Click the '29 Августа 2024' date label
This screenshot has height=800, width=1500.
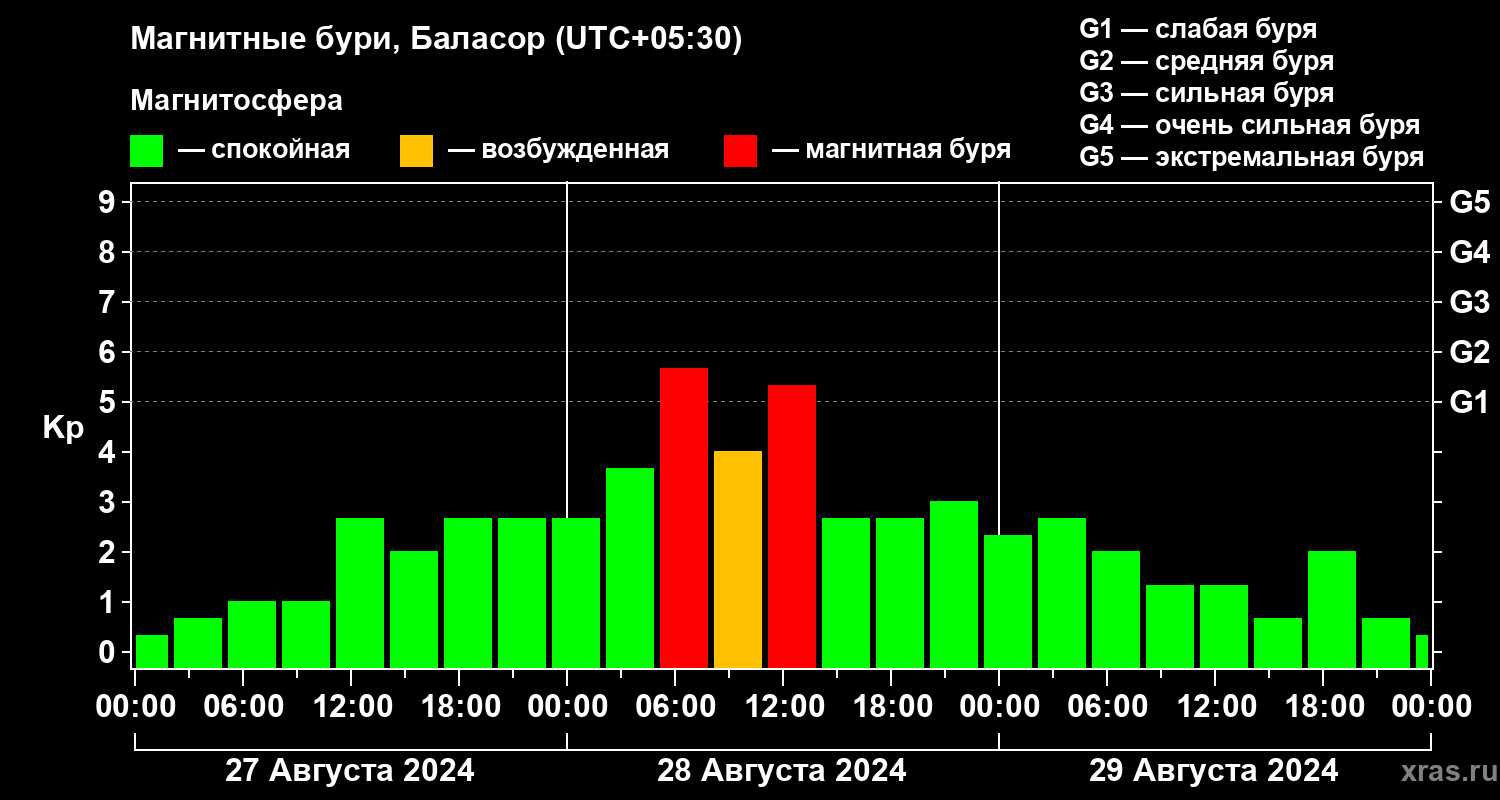[x=1214, y=771]
